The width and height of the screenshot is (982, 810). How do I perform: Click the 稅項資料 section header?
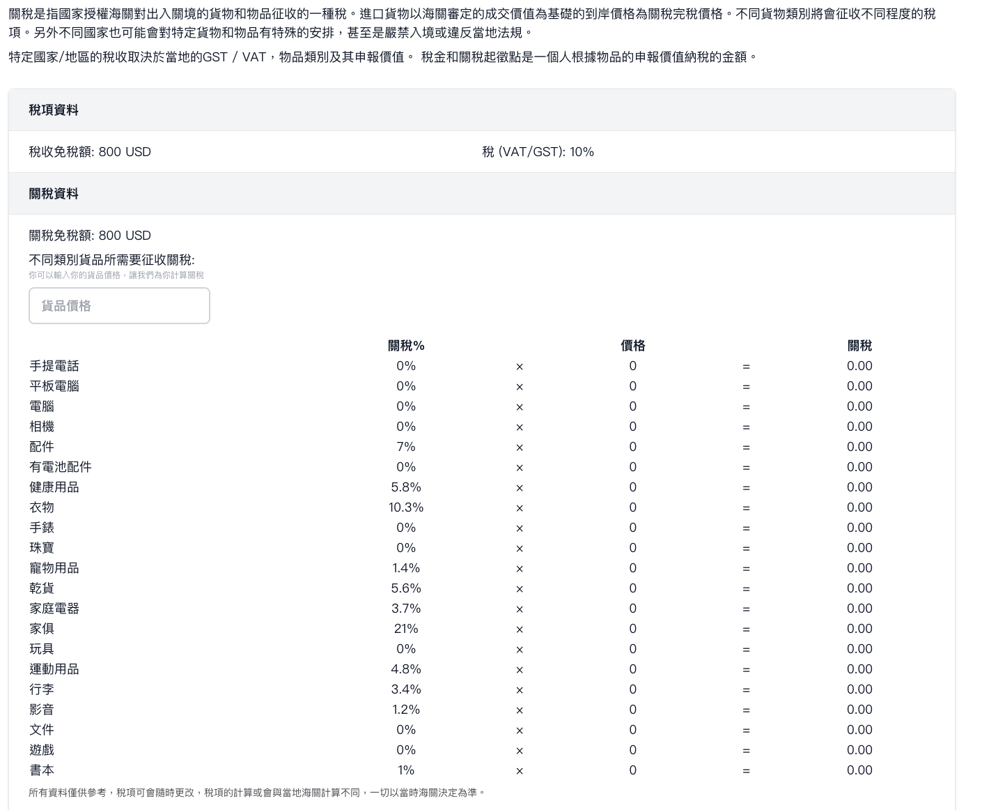click(54, 110)
